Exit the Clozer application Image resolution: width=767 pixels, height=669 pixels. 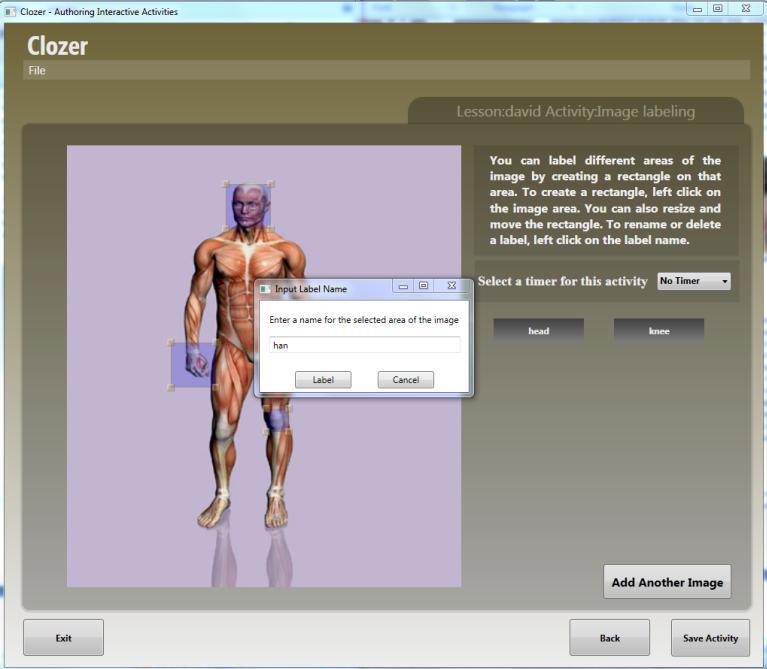tap(64, 638)
